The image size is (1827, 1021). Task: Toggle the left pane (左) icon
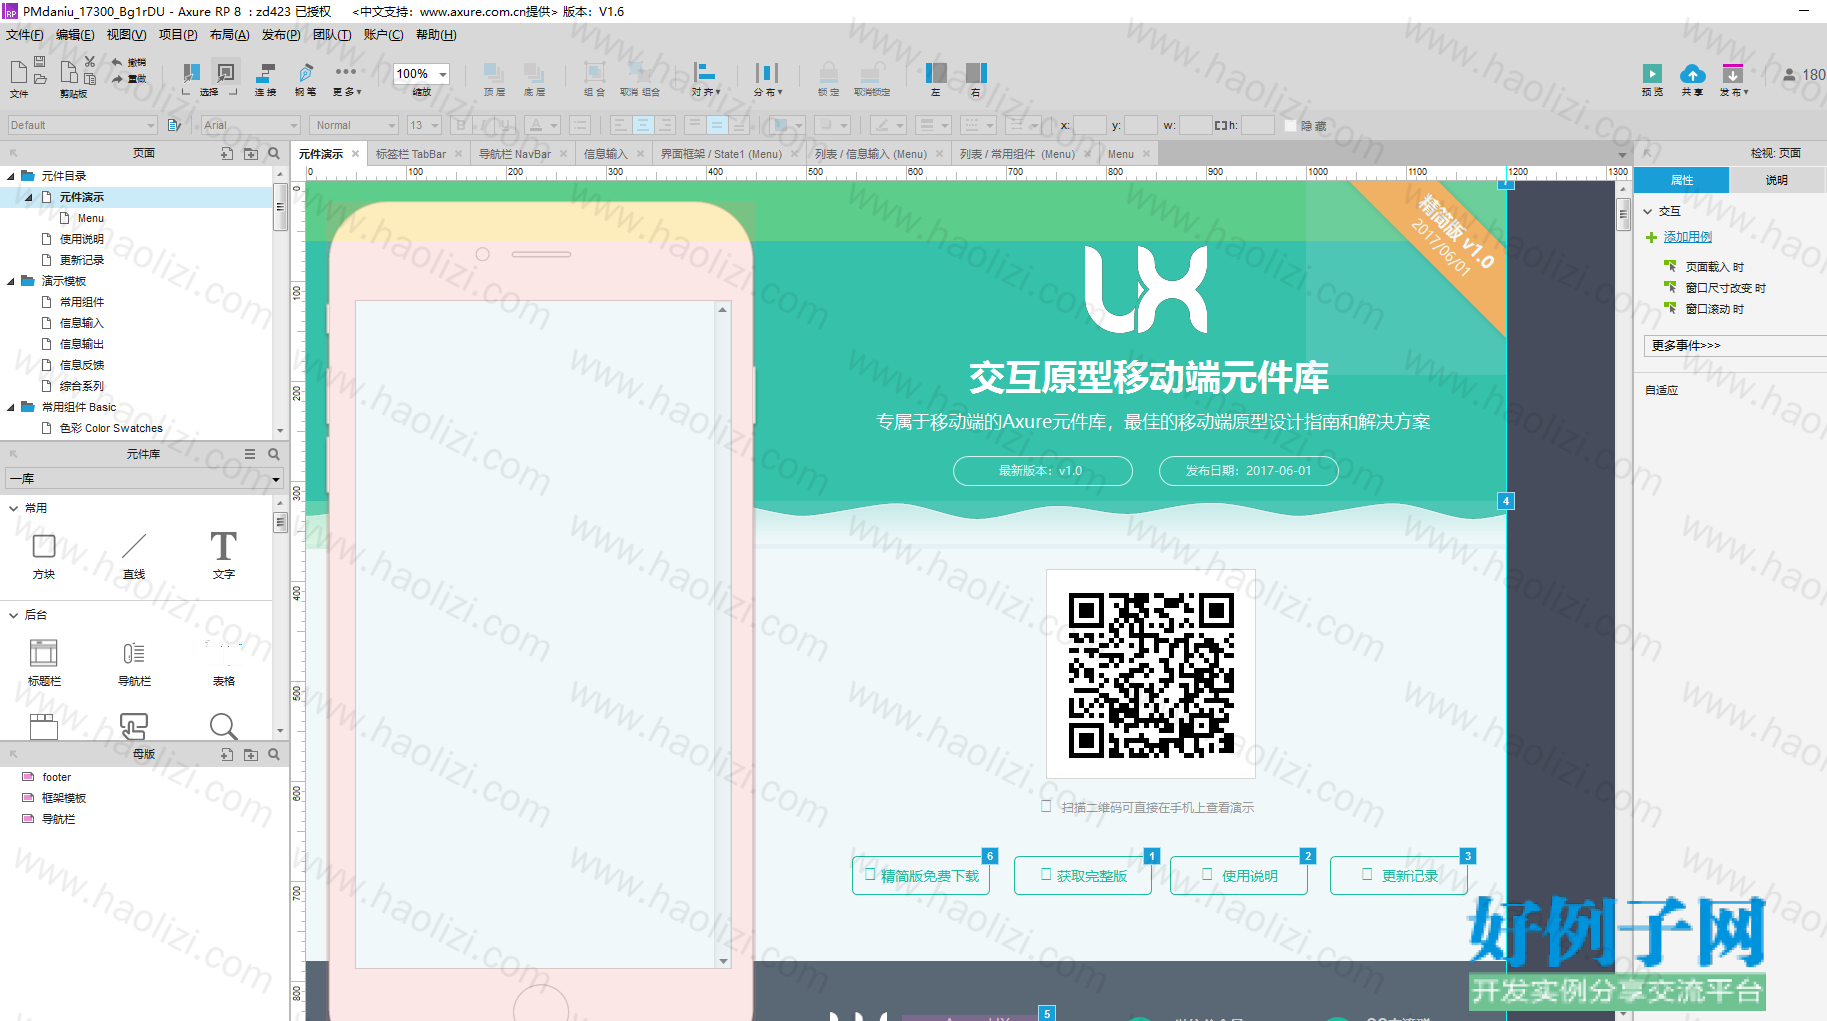[936, 72]
